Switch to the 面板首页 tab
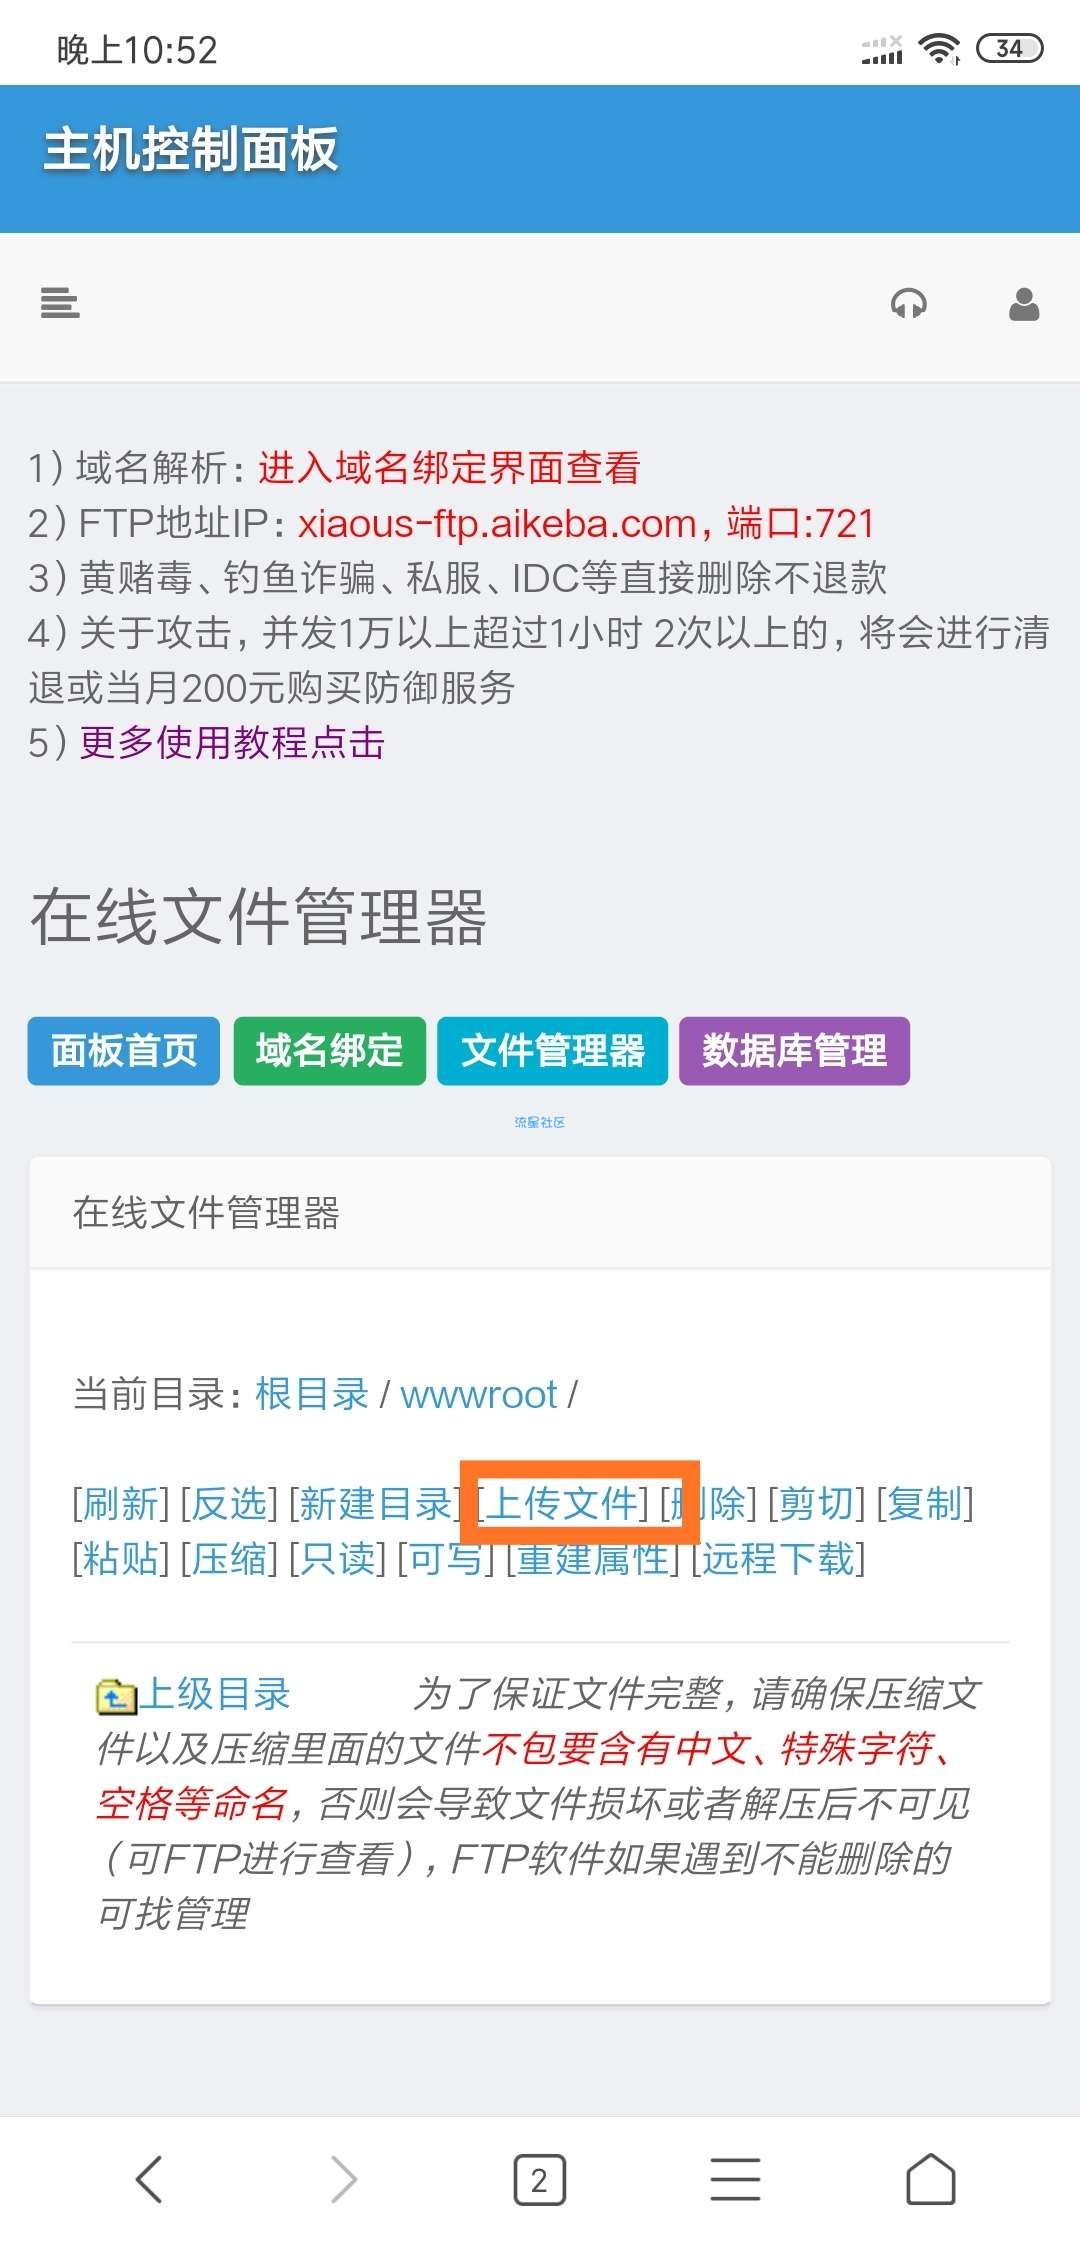 123,1051
